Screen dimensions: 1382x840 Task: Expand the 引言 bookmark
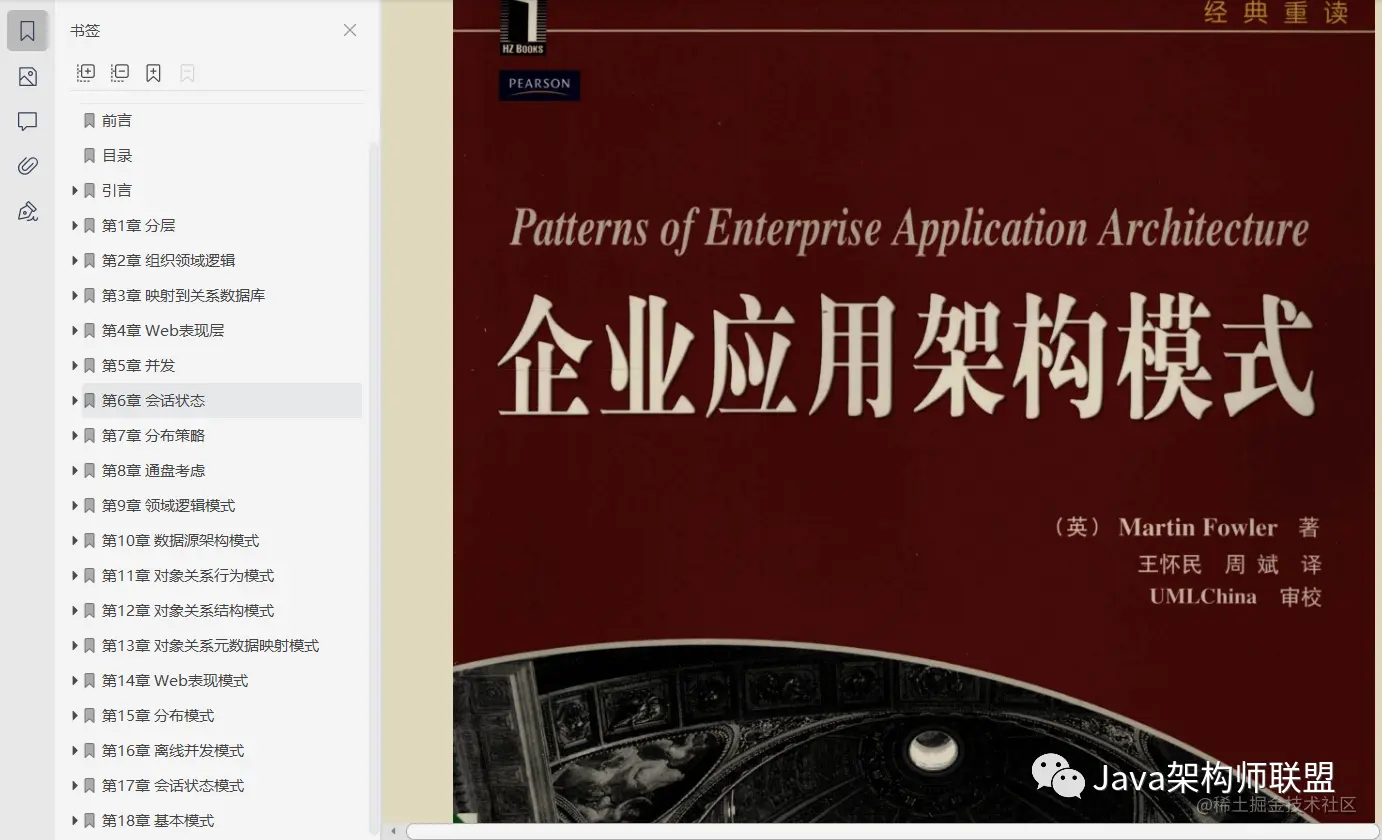(x=74, y=190)
